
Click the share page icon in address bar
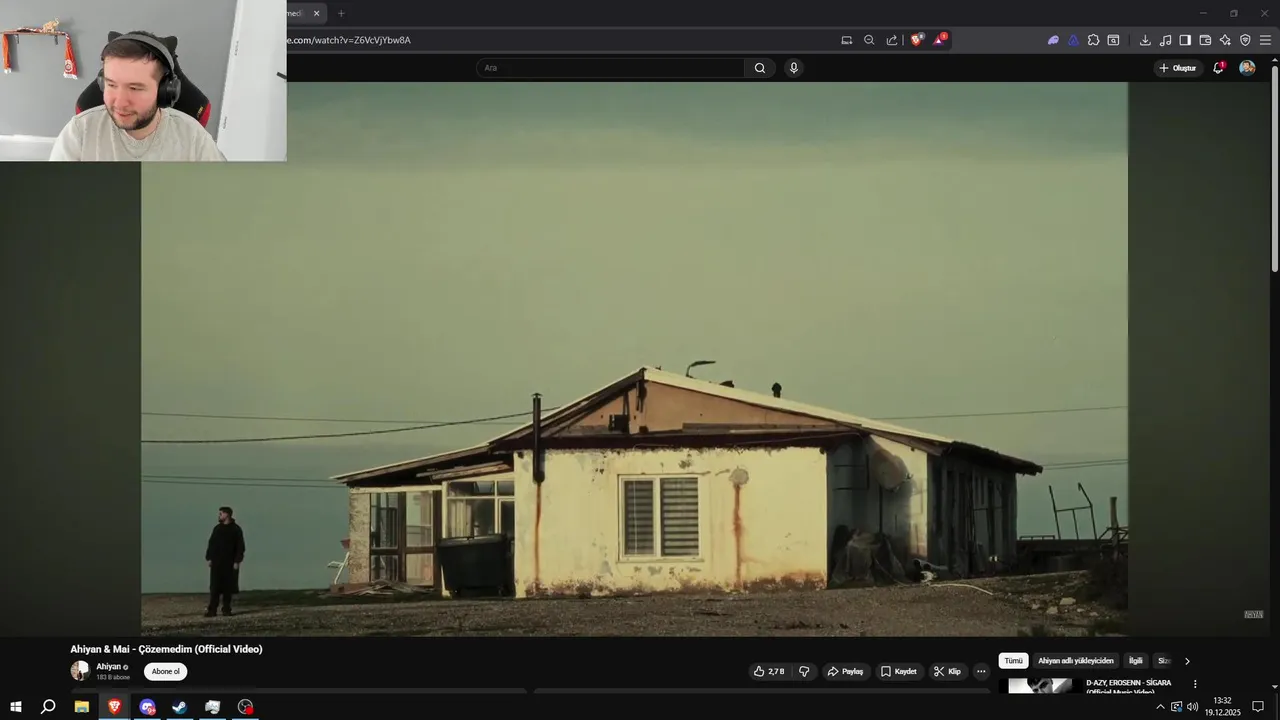click(892, 40)
